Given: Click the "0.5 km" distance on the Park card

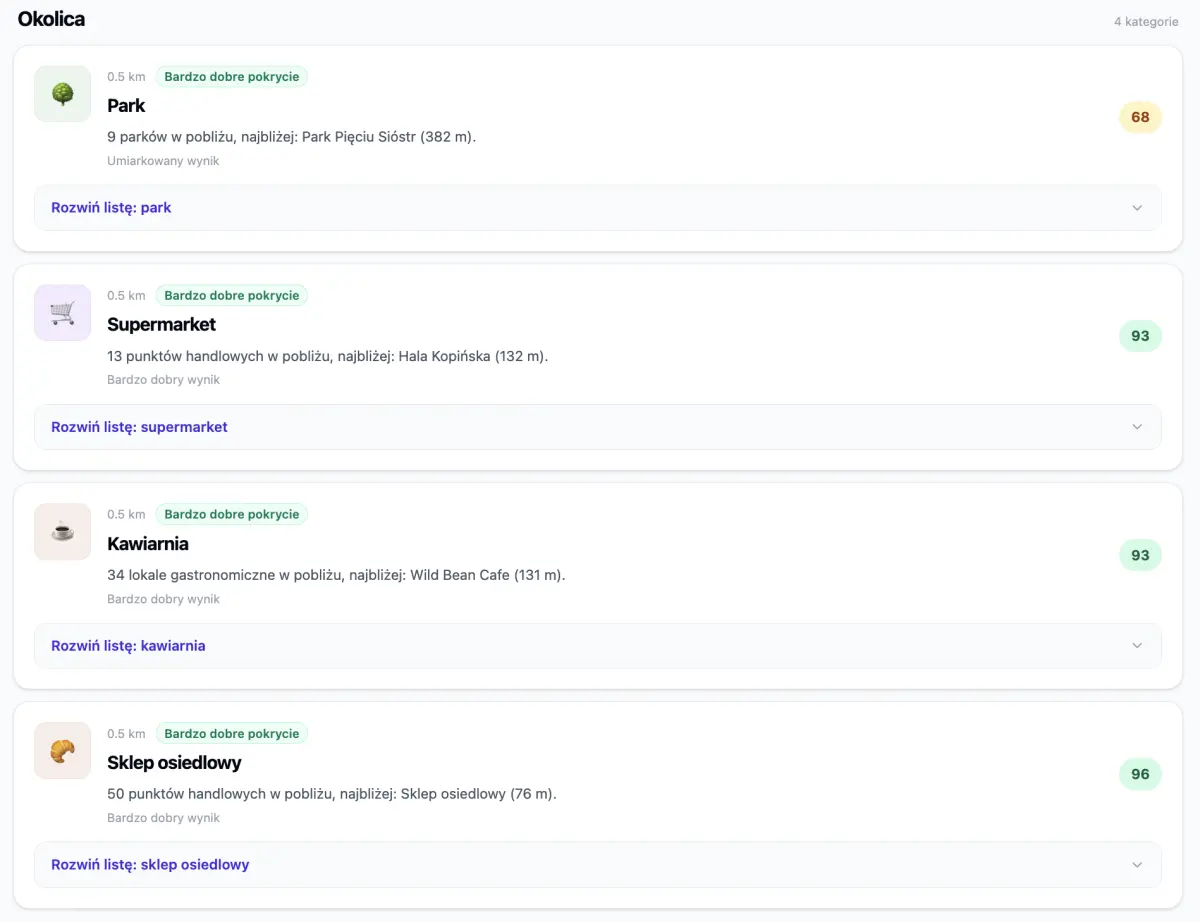Looking at the screenshot, I should (126, 77).
